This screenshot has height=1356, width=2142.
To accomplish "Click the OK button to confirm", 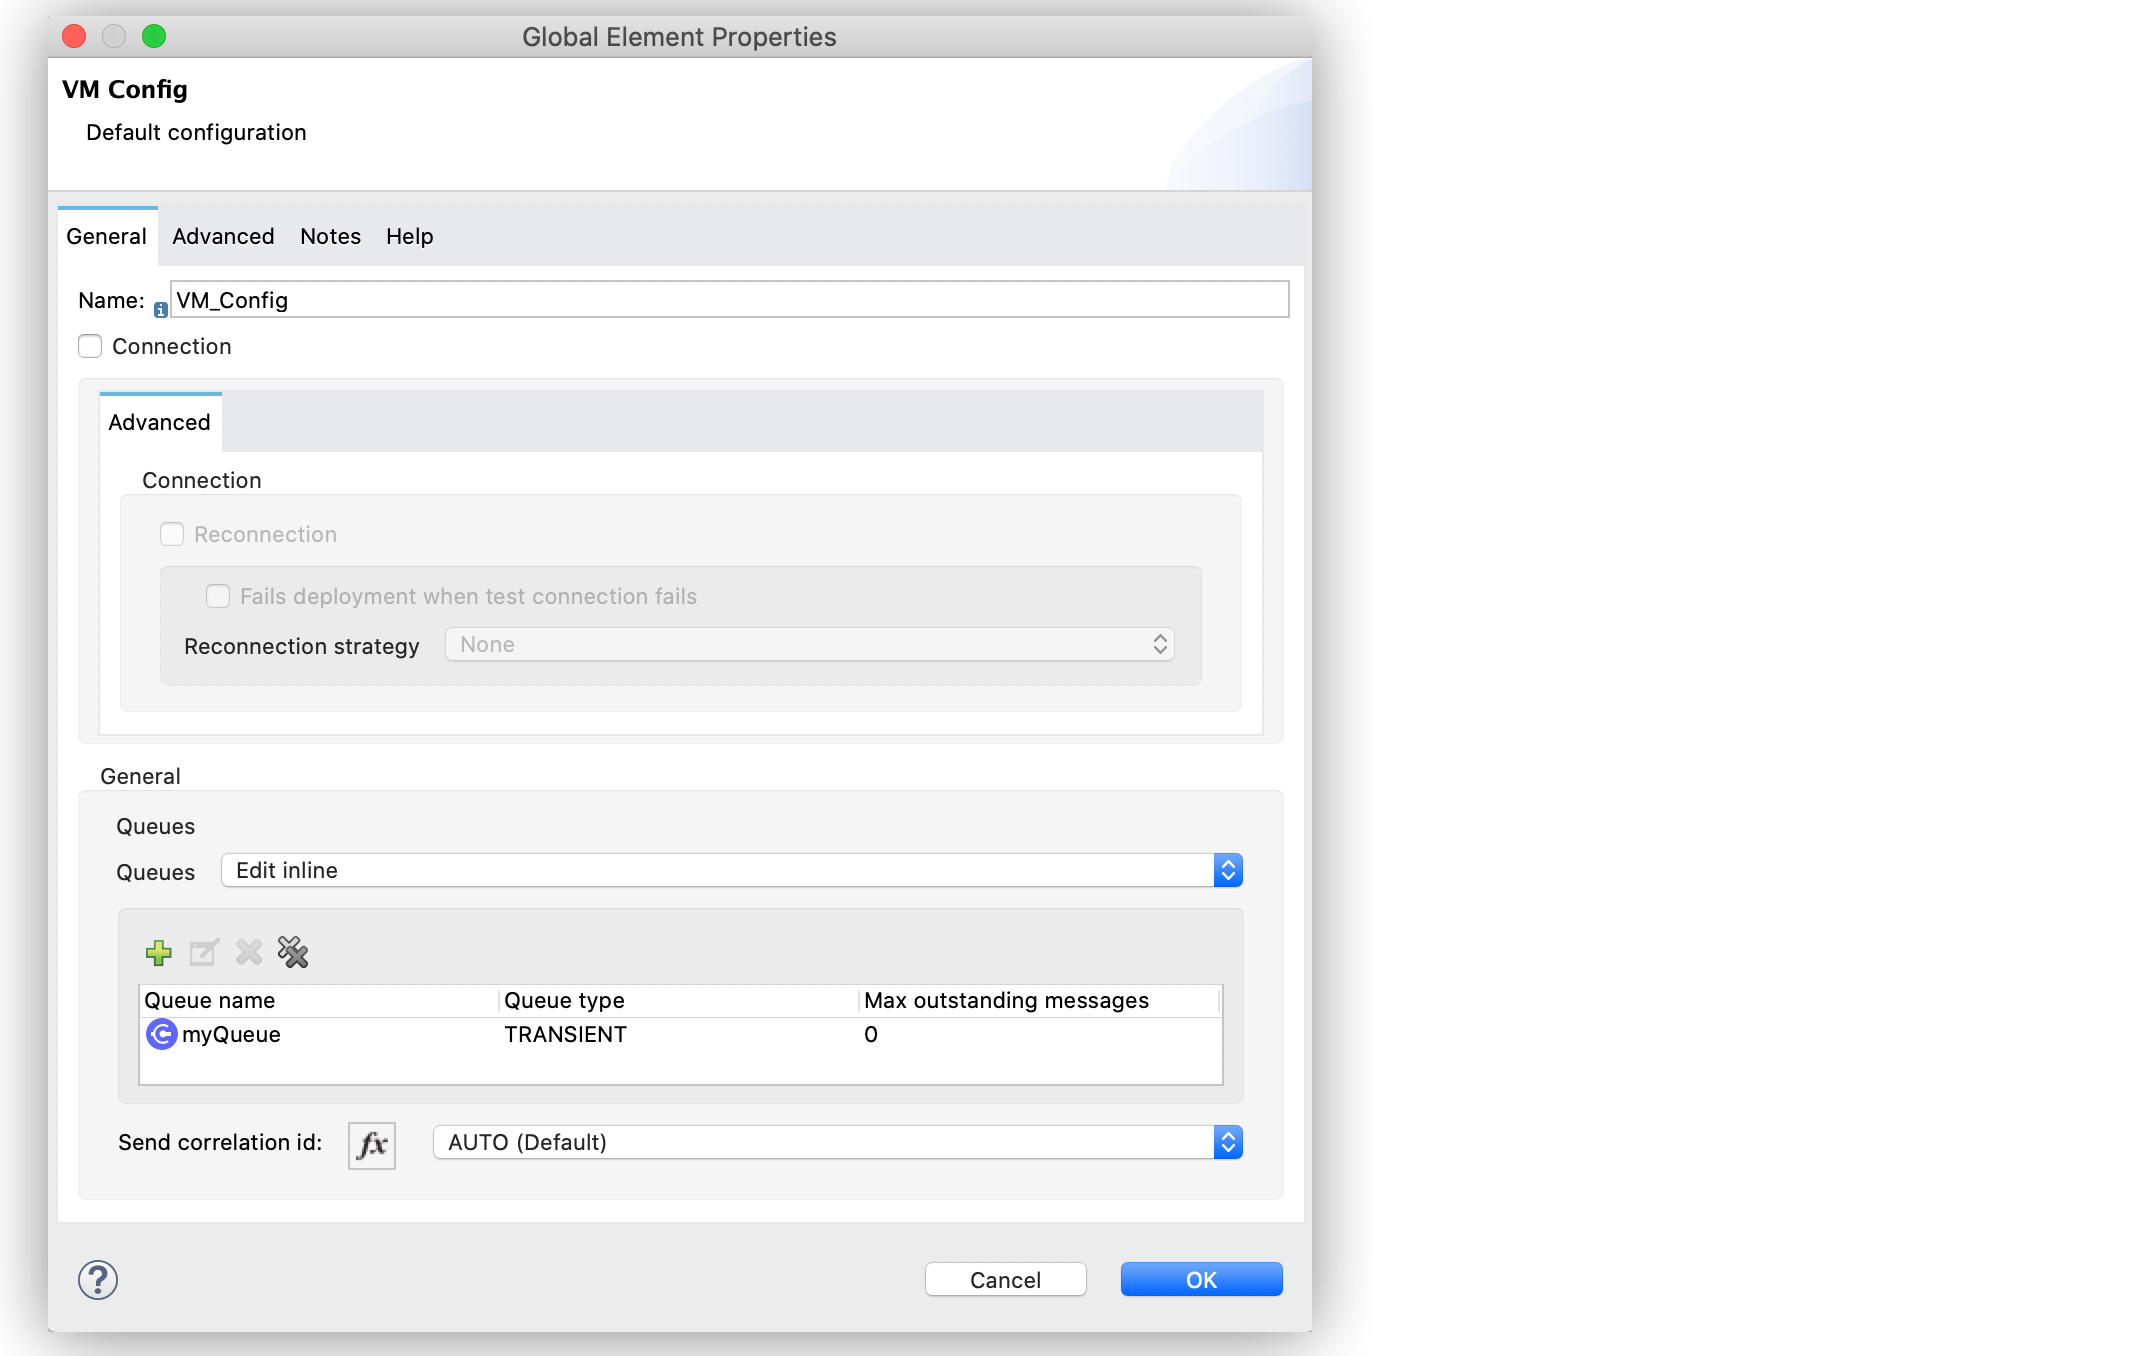I will (x=1201, y=1278).
